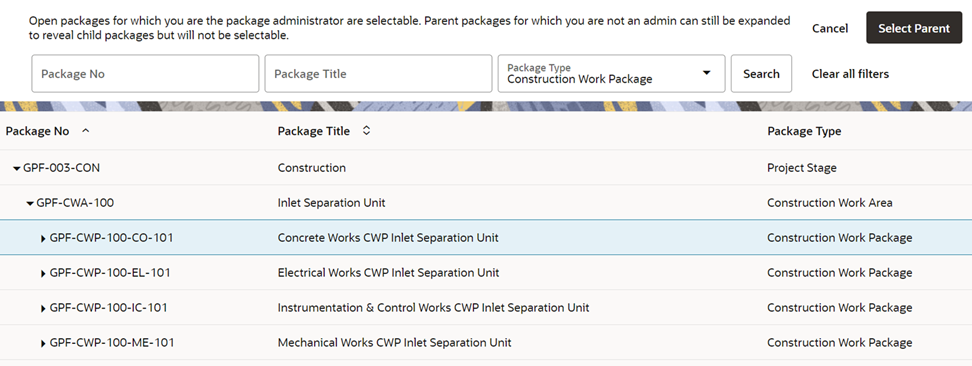Toggle the Package Title sort icon
This screenshot has width=972, height=366.
tap(366, 131)
